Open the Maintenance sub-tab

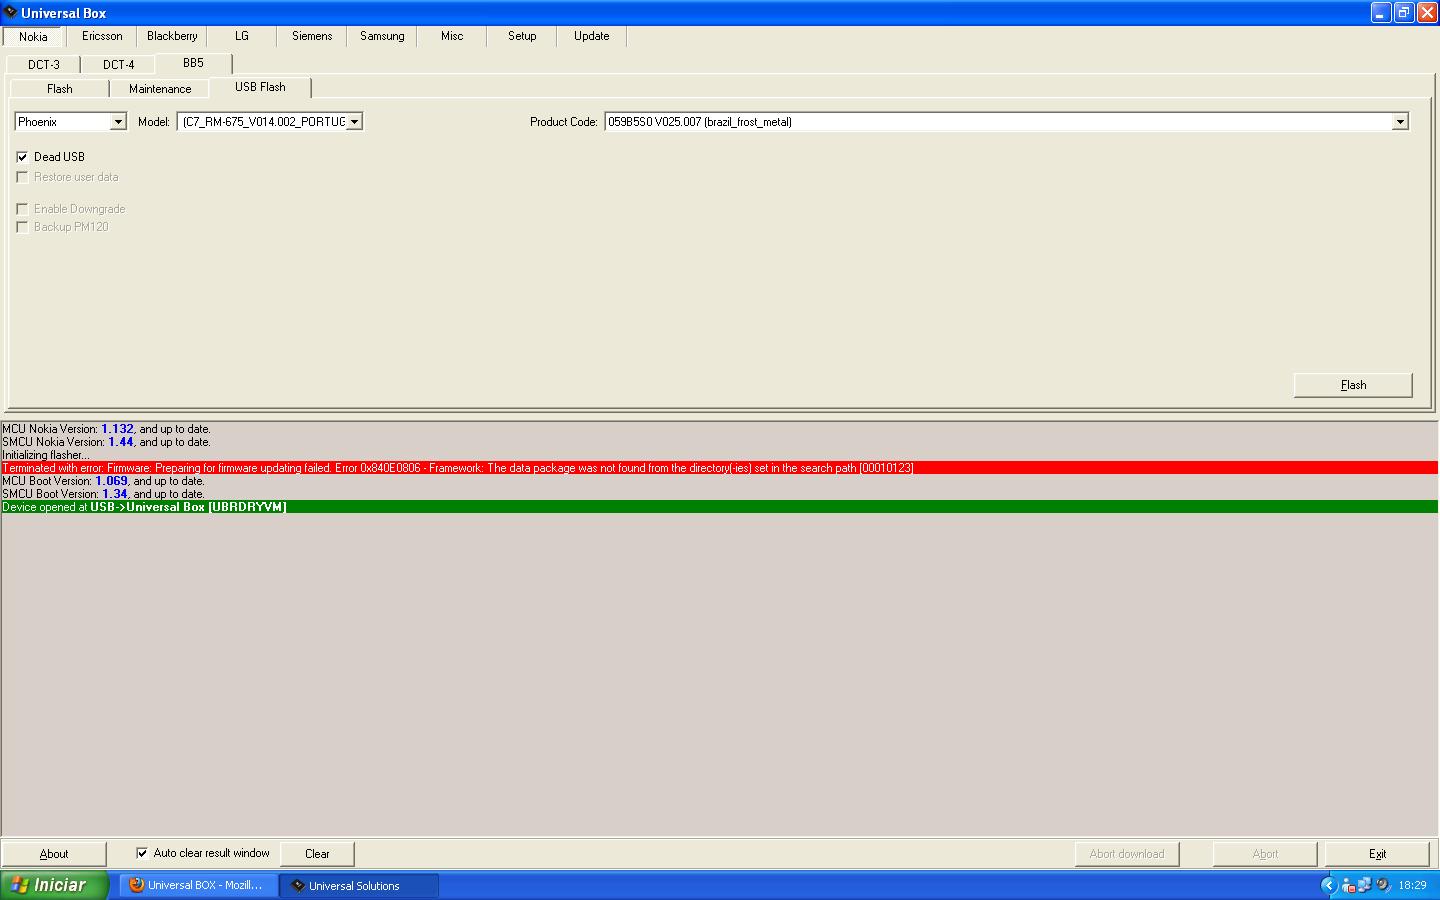click(x=160, y=89)
